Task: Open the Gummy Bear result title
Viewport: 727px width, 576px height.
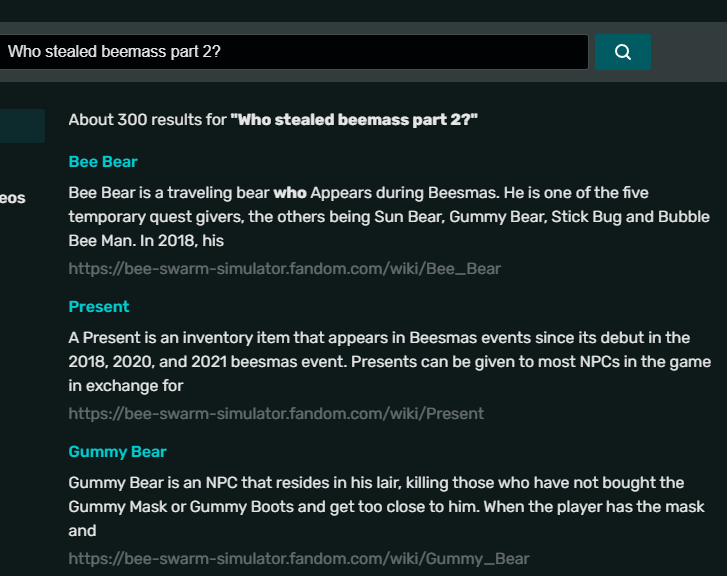Action: click(x=117, y=452)
